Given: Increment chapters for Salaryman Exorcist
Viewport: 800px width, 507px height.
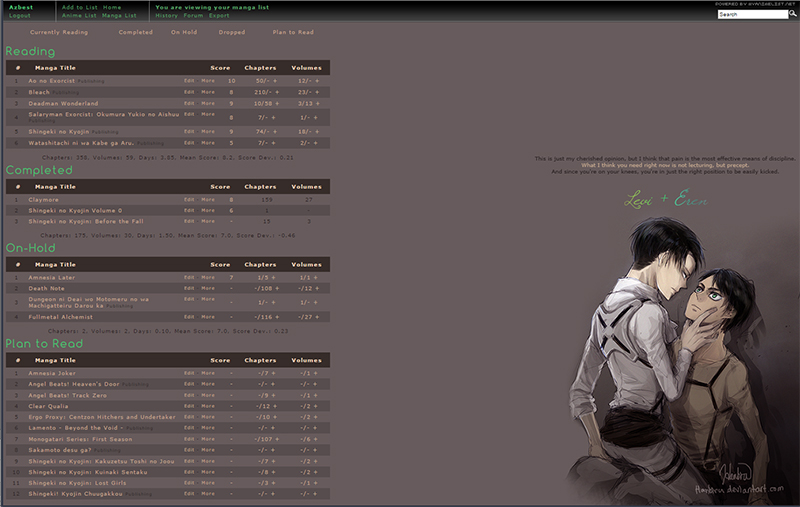Looking at the screenshot, I should point(273,118).
